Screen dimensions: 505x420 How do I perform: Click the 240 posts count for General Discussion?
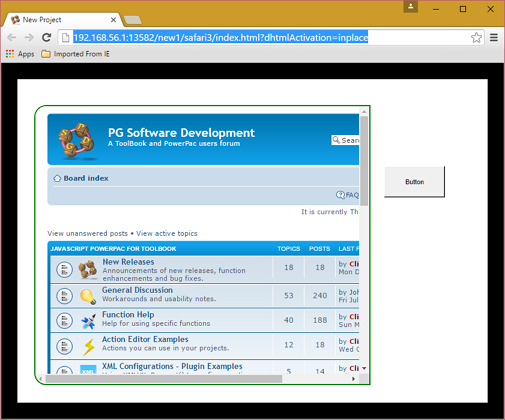point(320,296)
